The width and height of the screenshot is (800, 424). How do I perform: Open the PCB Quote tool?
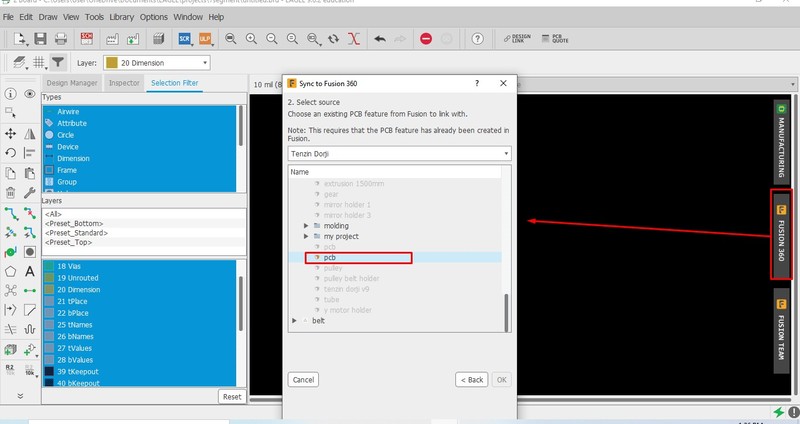(555, 39)
